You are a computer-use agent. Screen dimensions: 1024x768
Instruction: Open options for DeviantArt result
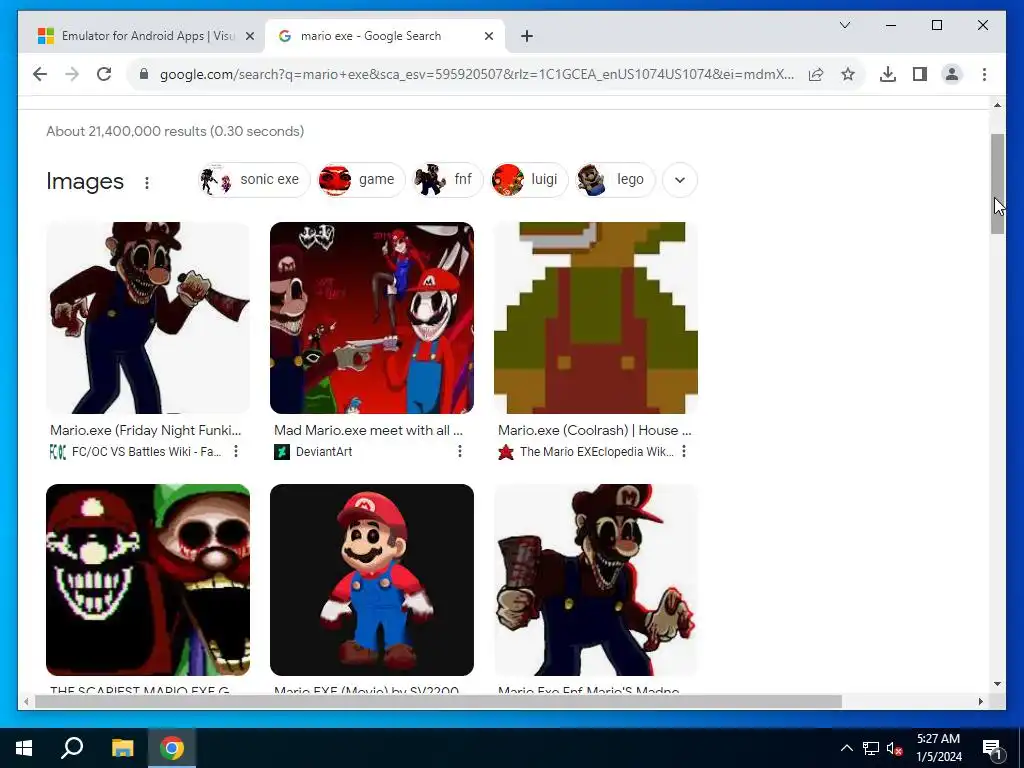pyautogui.click(x=460, y=451)
